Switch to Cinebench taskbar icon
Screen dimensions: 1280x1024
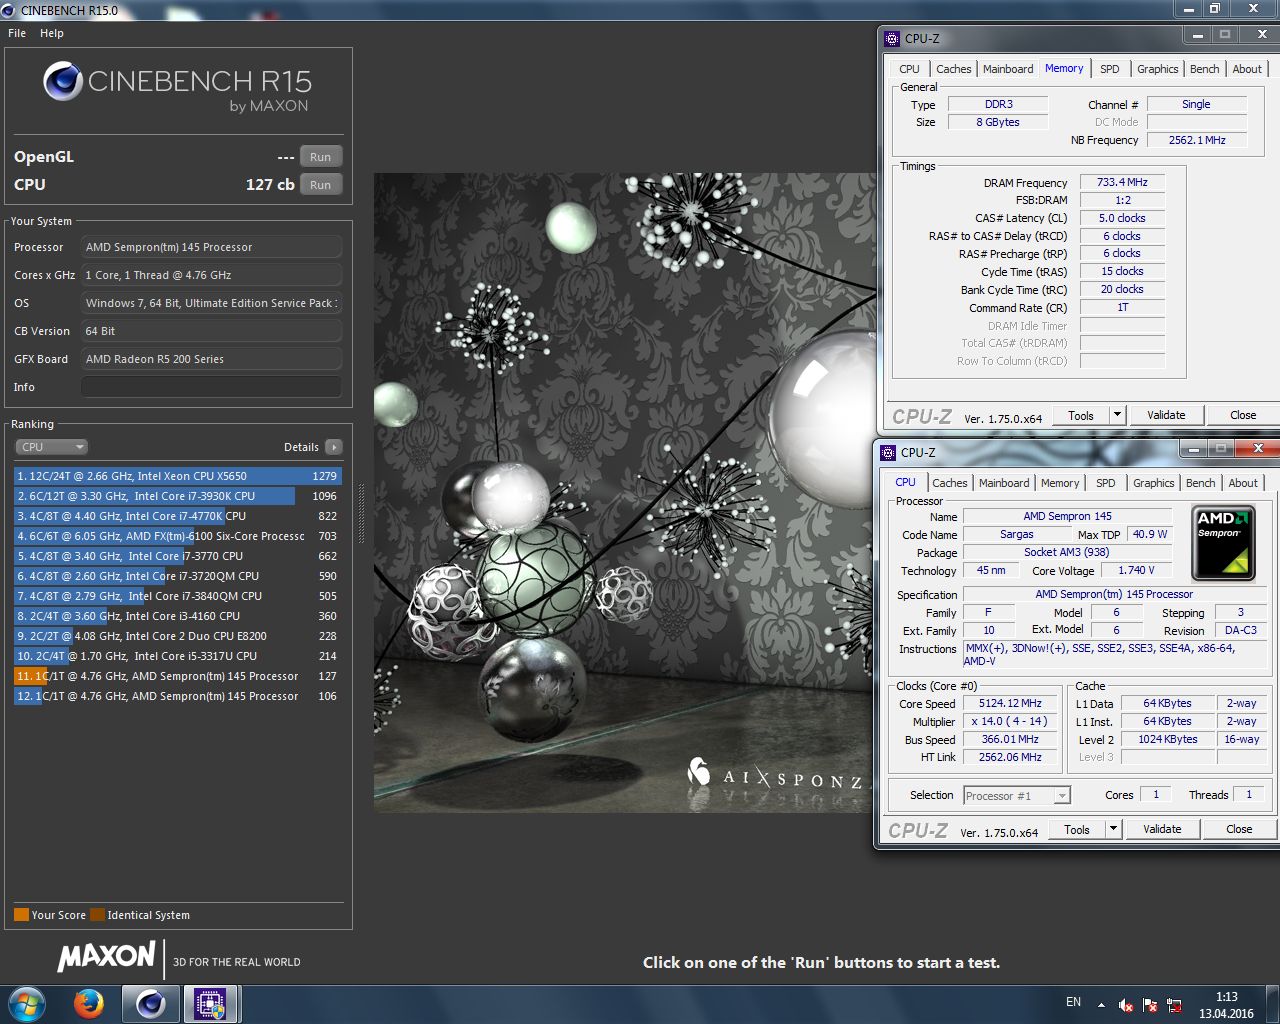[x=150, y=1003]
